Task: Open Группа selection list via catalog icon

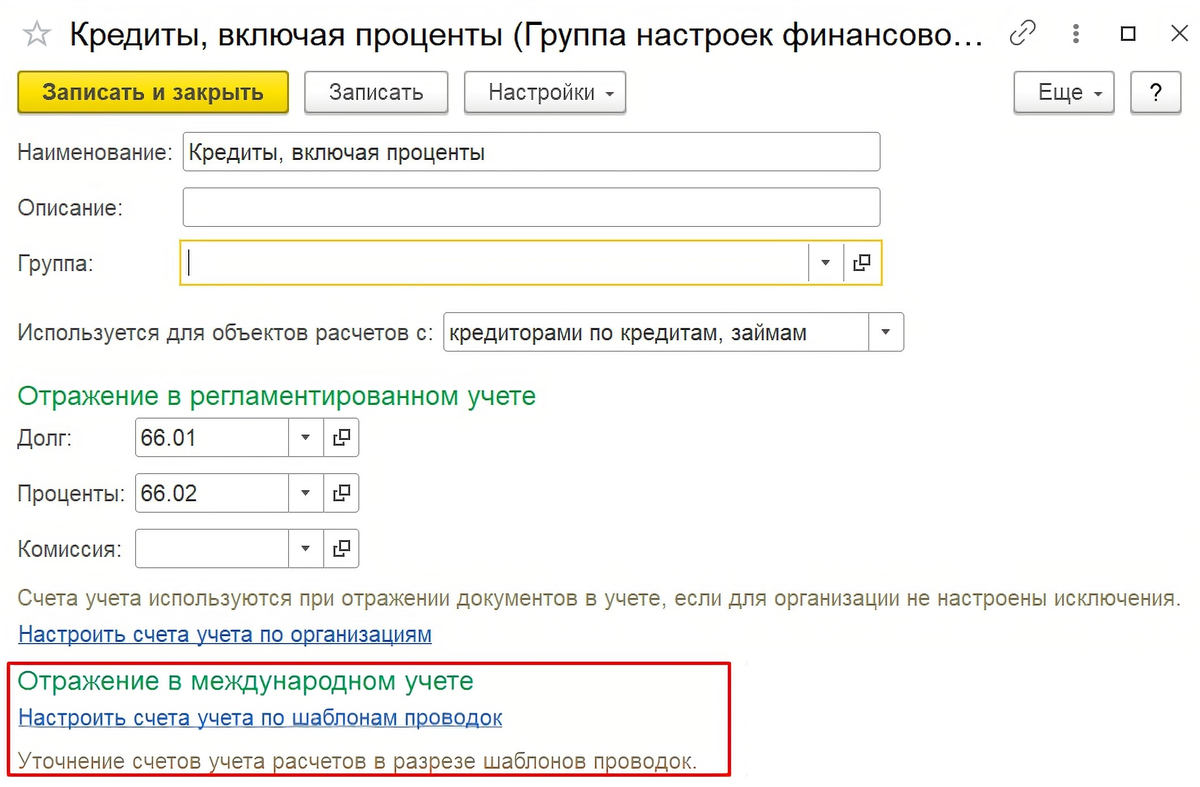Action: (861, 262)
